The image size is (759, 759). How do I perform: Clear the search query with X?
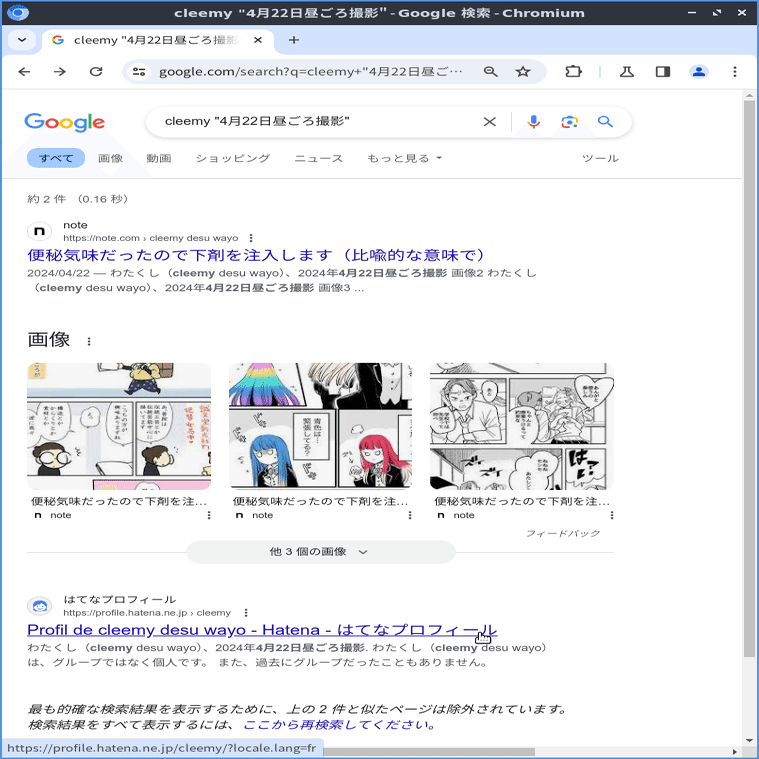point(490,122)
